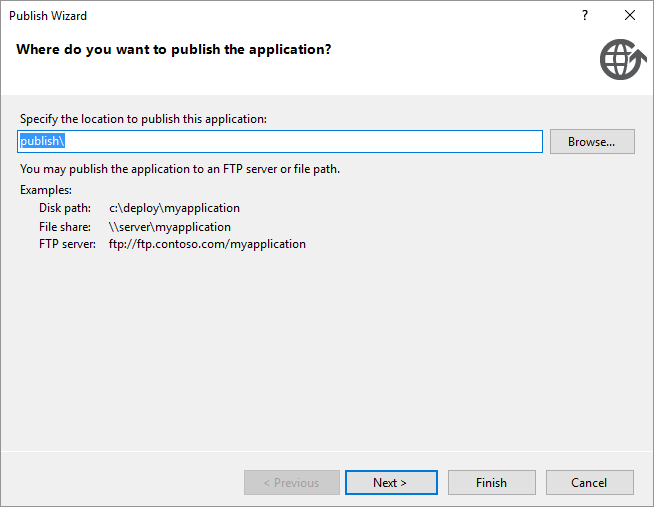Click the ftp://ftp.contoso.com/myapplication example
Viewport: 654px width, 507px height.
(207, 244)
